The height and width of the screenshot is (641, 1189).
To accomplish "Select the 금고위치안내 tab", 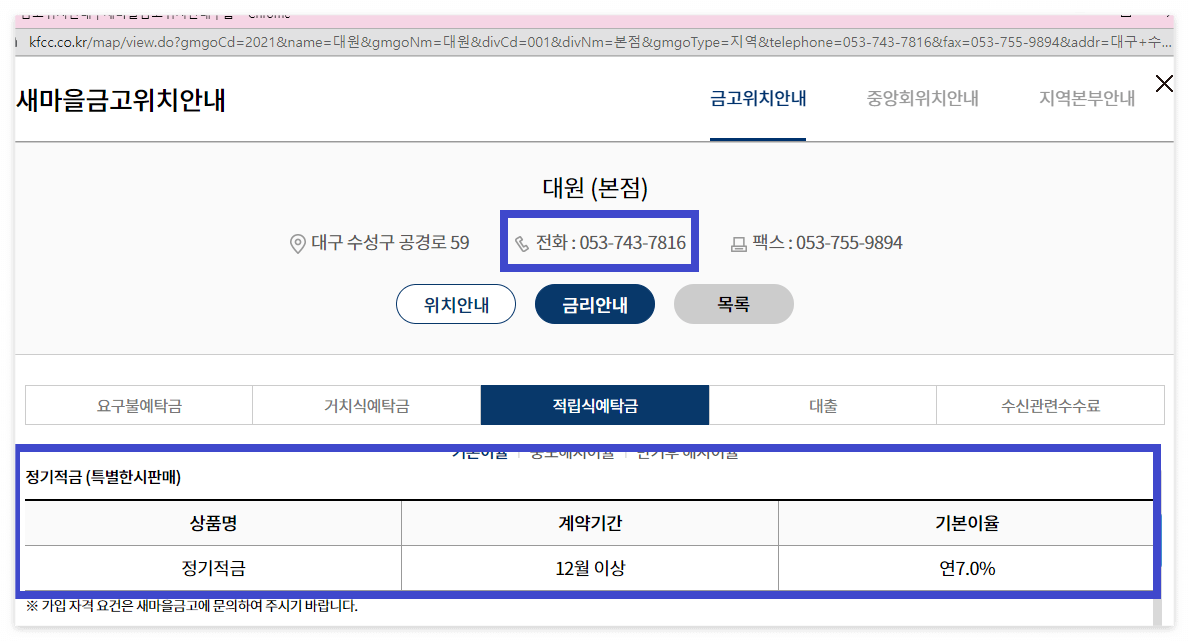I will coord(757,98).
